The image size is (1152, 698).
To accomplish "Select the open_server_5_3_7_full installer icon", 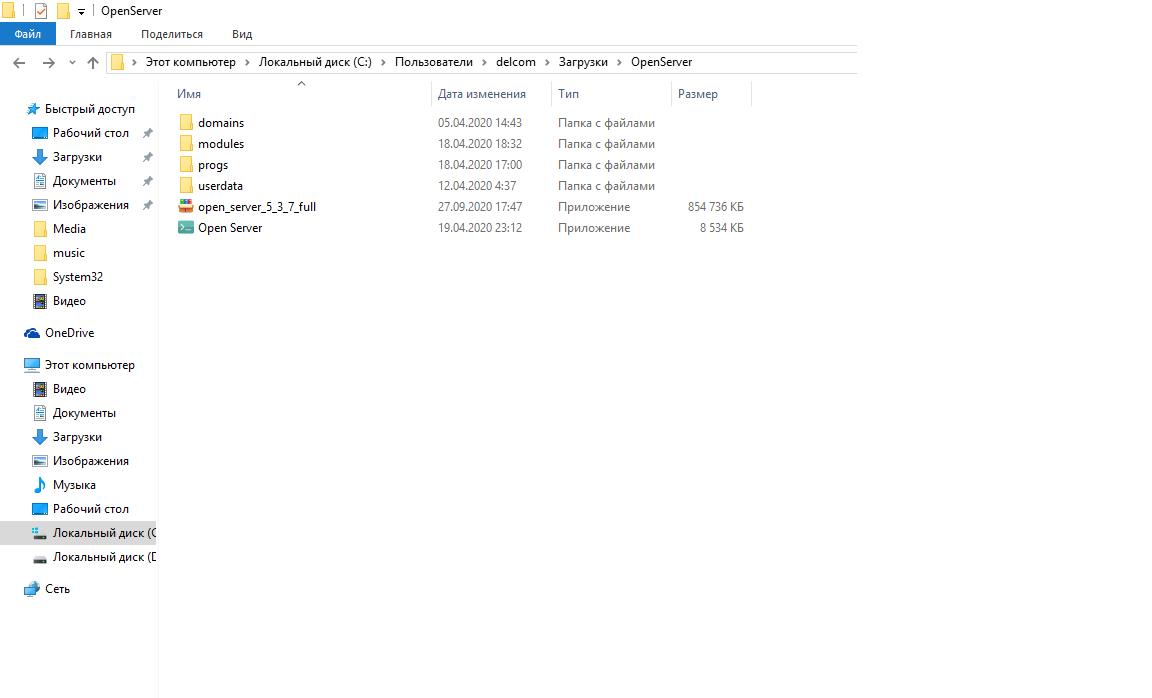I will 185,207.
